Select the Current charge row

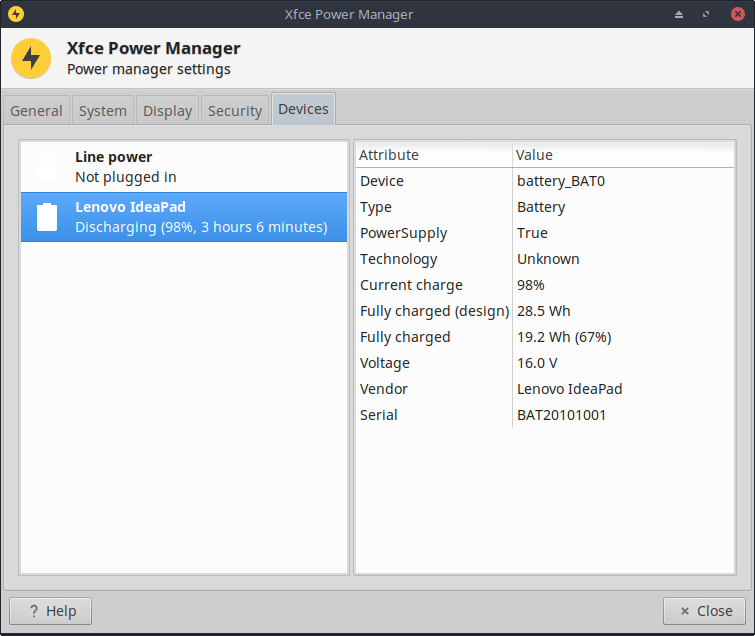coord(545,285)
